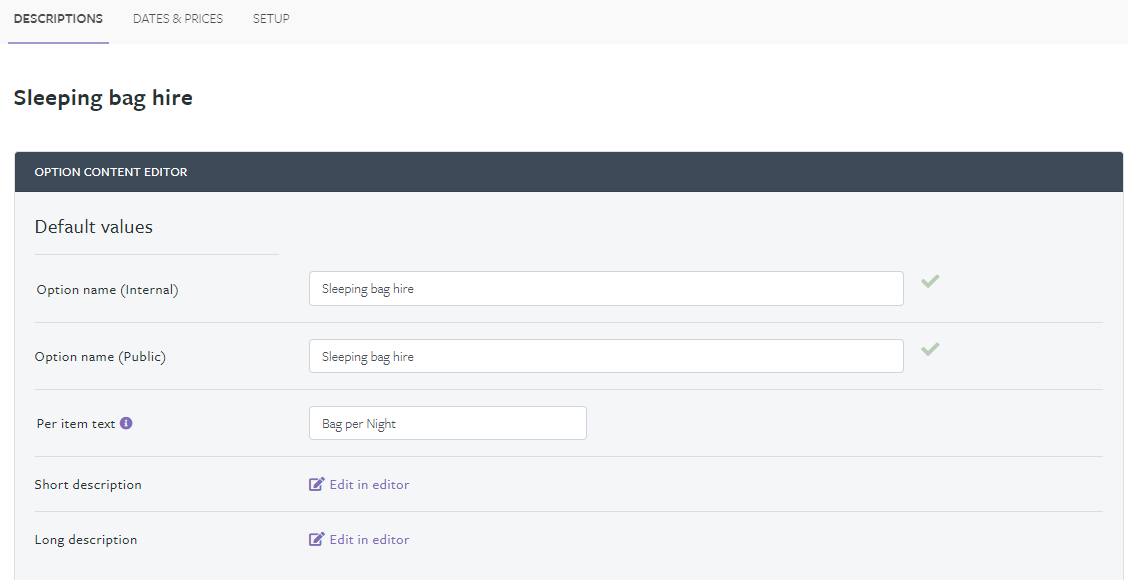Go to the Setup tab

click(271, 19)
